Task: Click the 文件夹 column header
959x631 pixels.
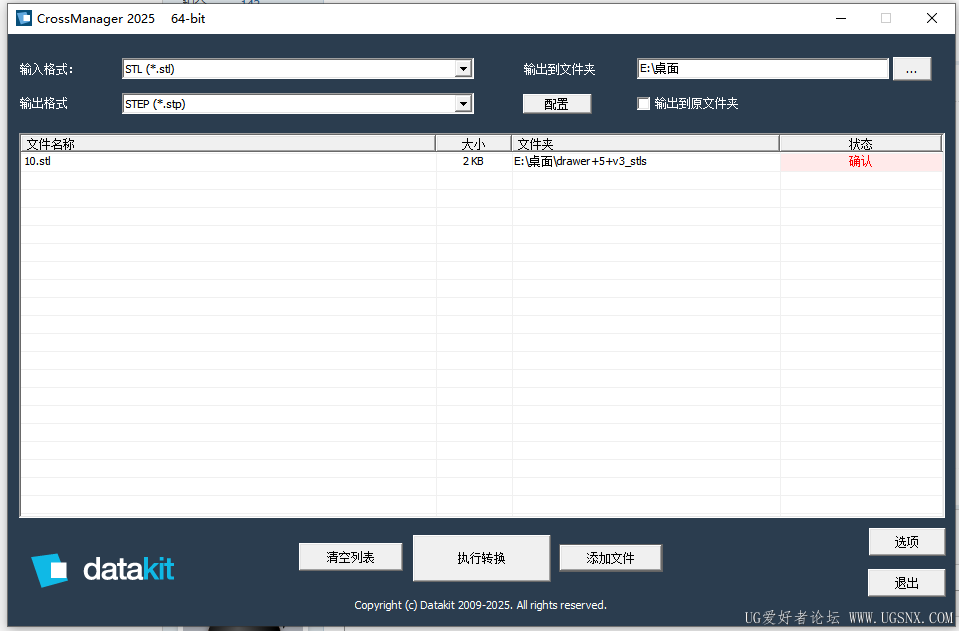Action: [645, 144]
